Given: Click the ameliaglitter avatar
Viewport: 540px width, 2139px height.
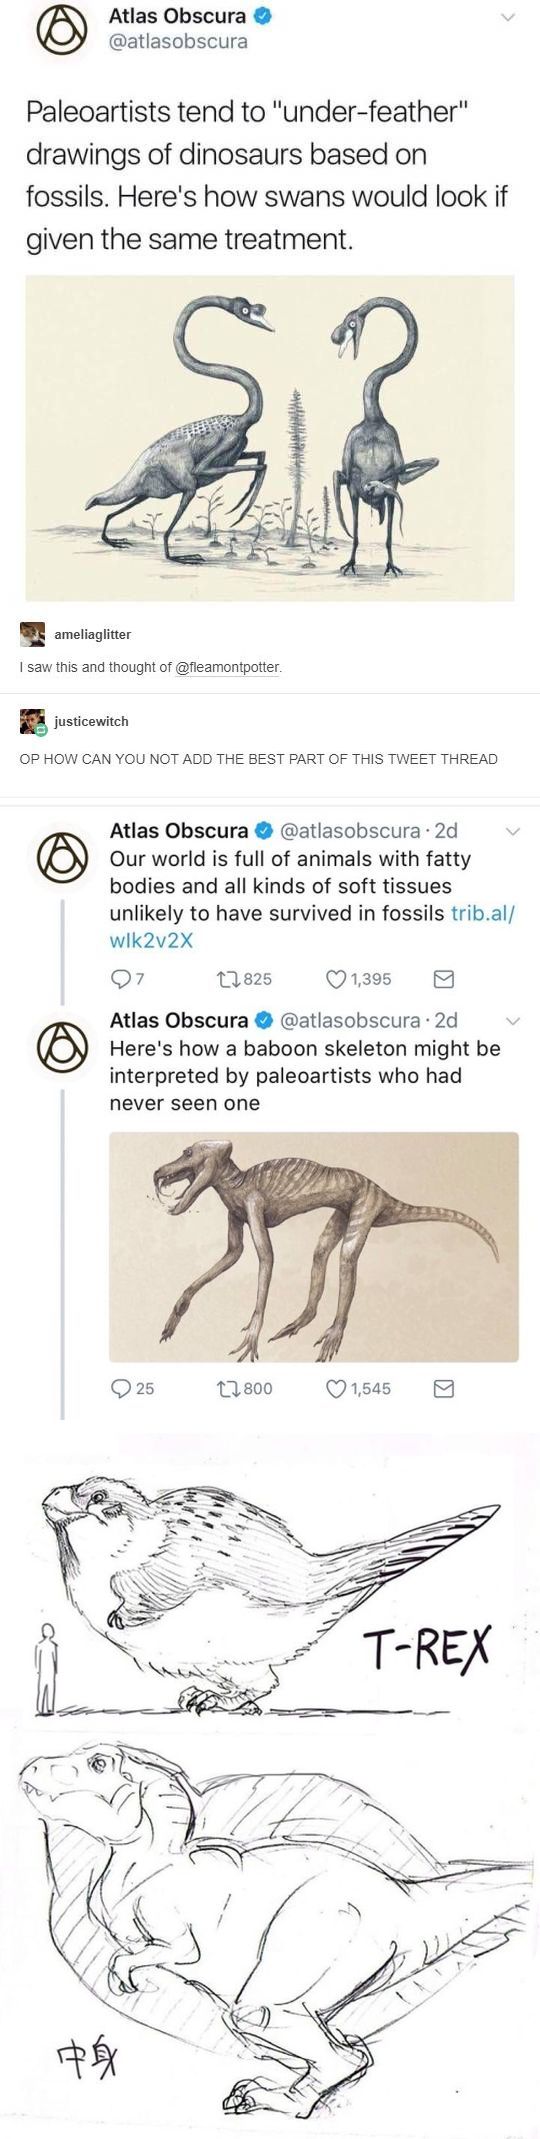Looking at the screenshot, I should point(32,634).
